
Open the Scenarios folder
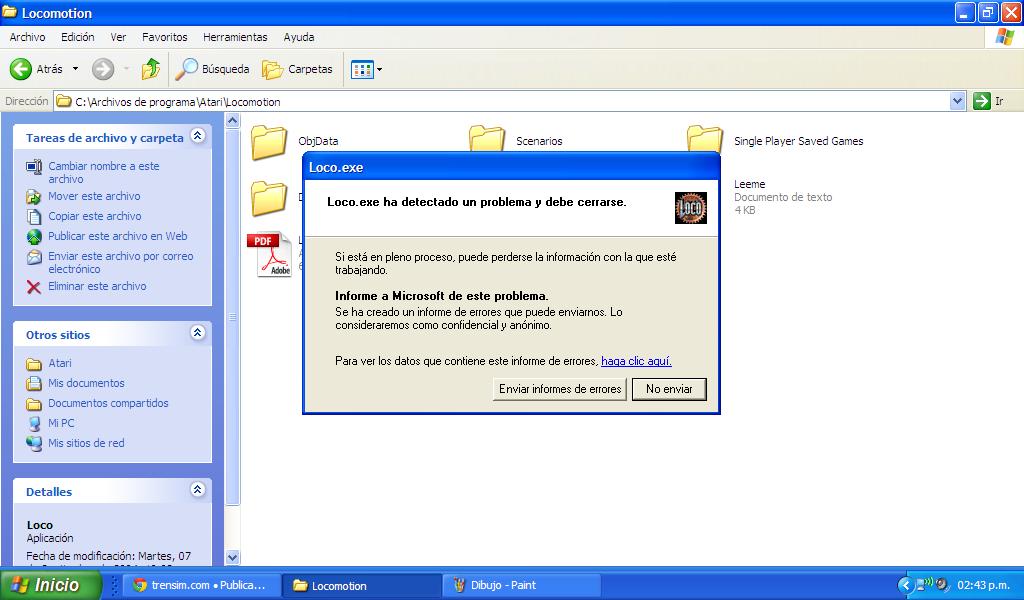pos(487,142)
